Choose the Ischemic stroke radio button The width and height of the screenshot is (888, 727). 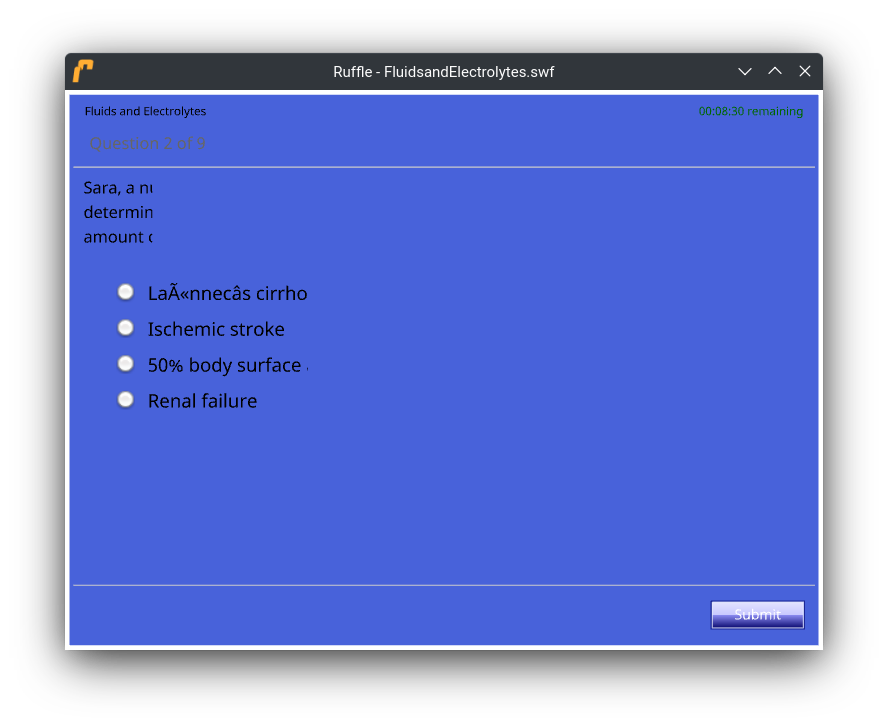[125, 328]
